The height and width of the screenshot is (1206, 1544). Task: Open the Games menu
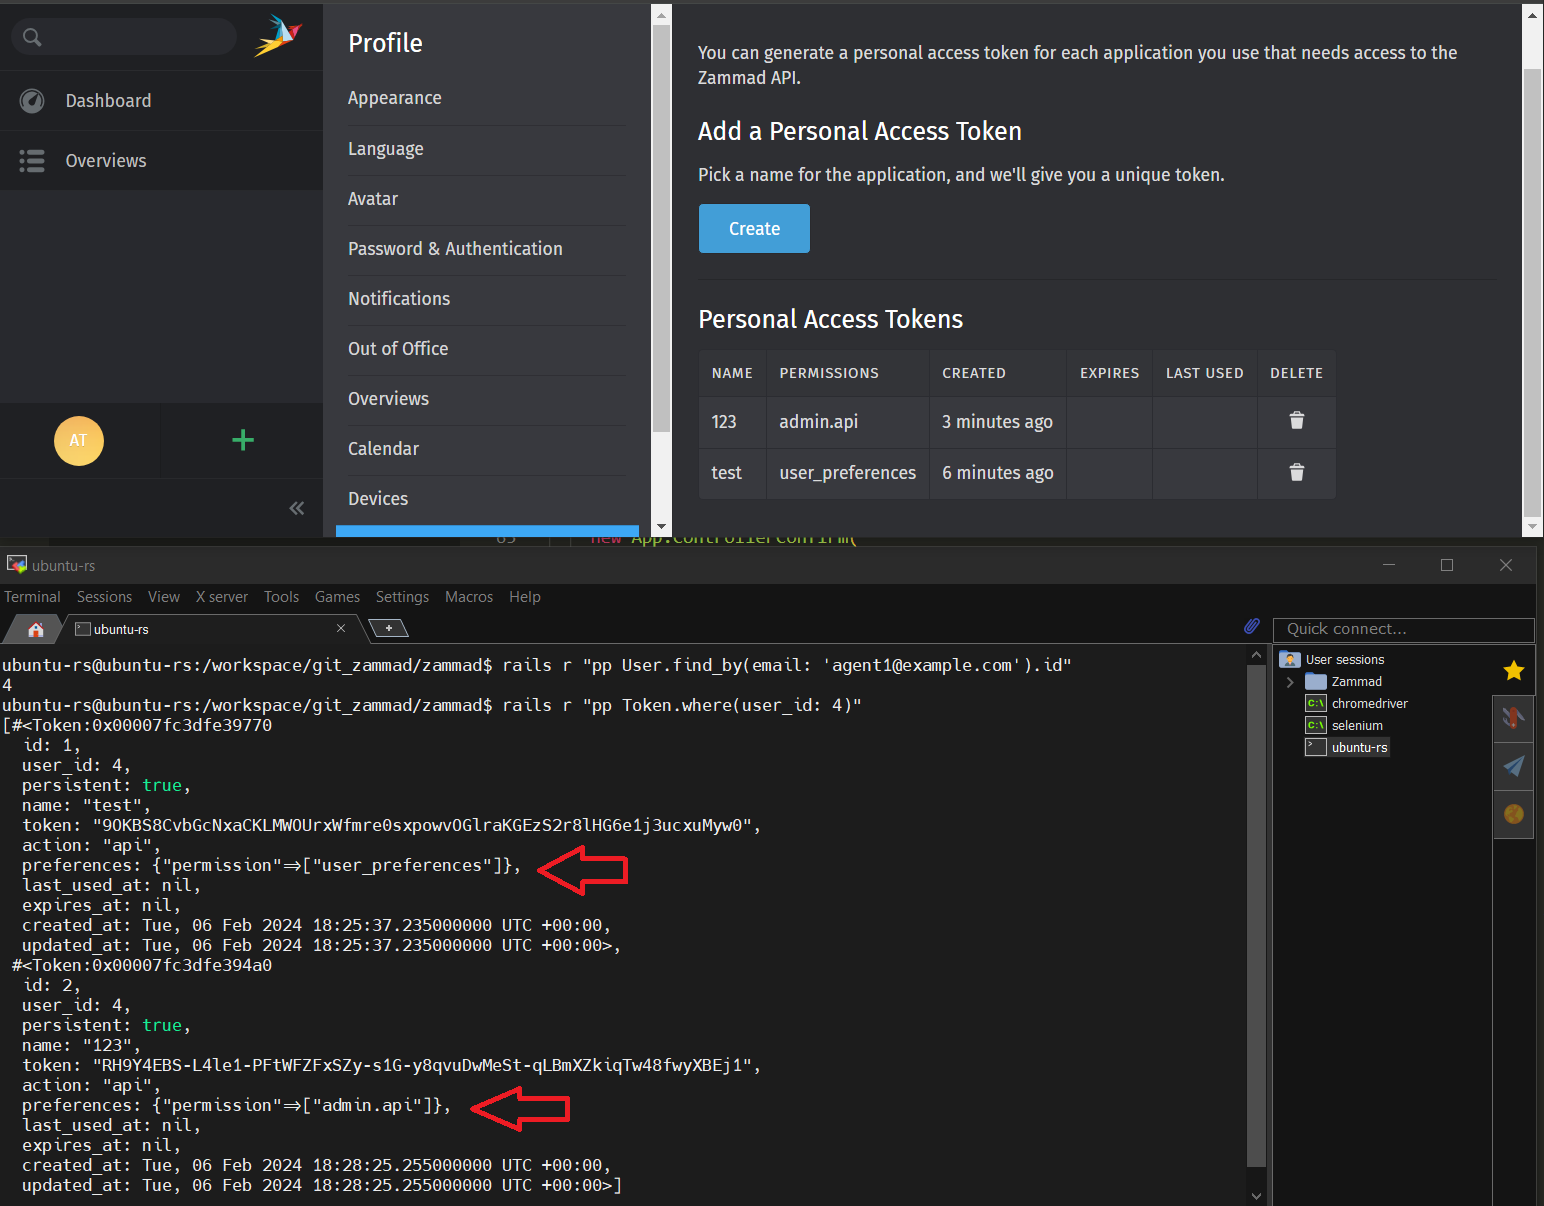[337, 597]
